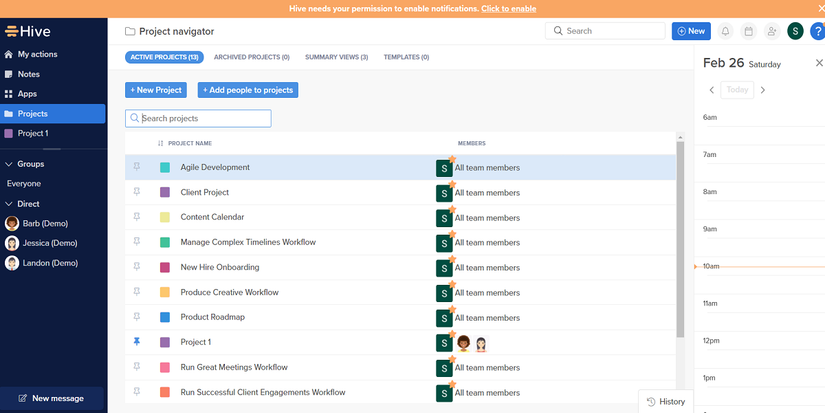Go to next day in calendar
The height and width of the screenshot is (413, 825).
pyautogui.click(x=762, y=90)
